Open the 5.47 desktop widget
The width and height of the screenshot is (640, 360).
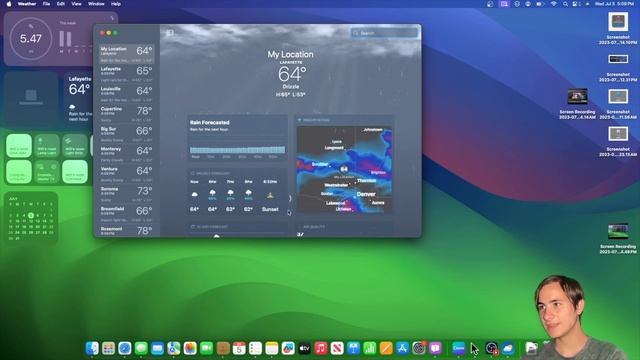pyautogui.click(x=60, y=38)
